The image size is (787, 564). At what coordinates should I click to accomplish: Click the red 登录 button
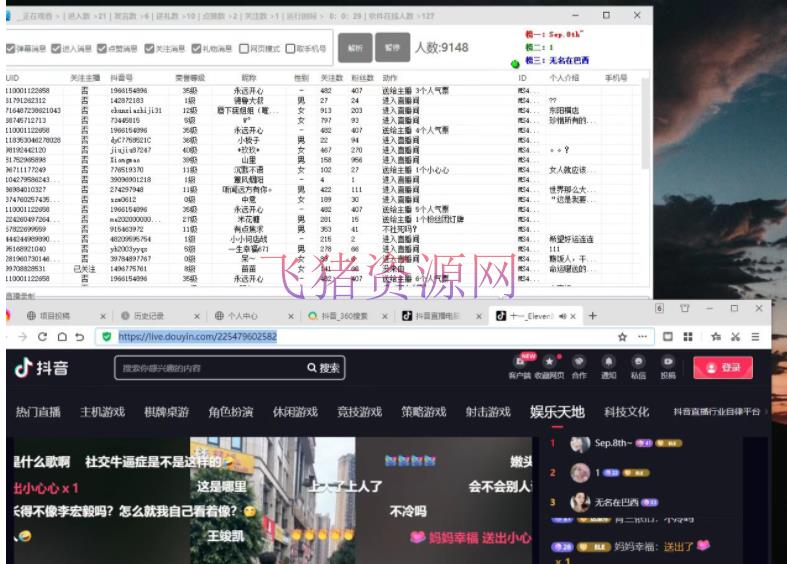click(x=723, y=368)
